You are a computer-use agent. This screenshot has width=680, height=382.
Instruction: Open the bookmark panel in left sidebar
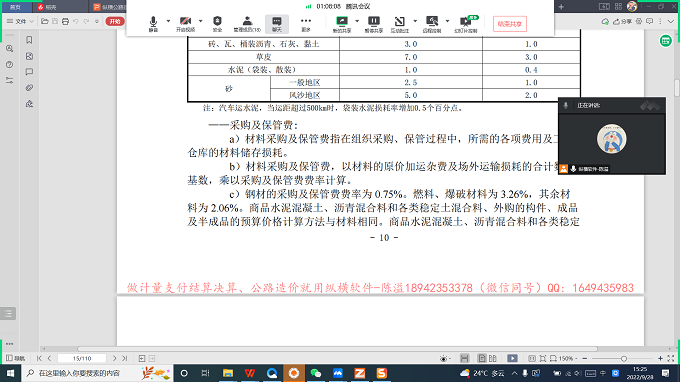(29, 40)
